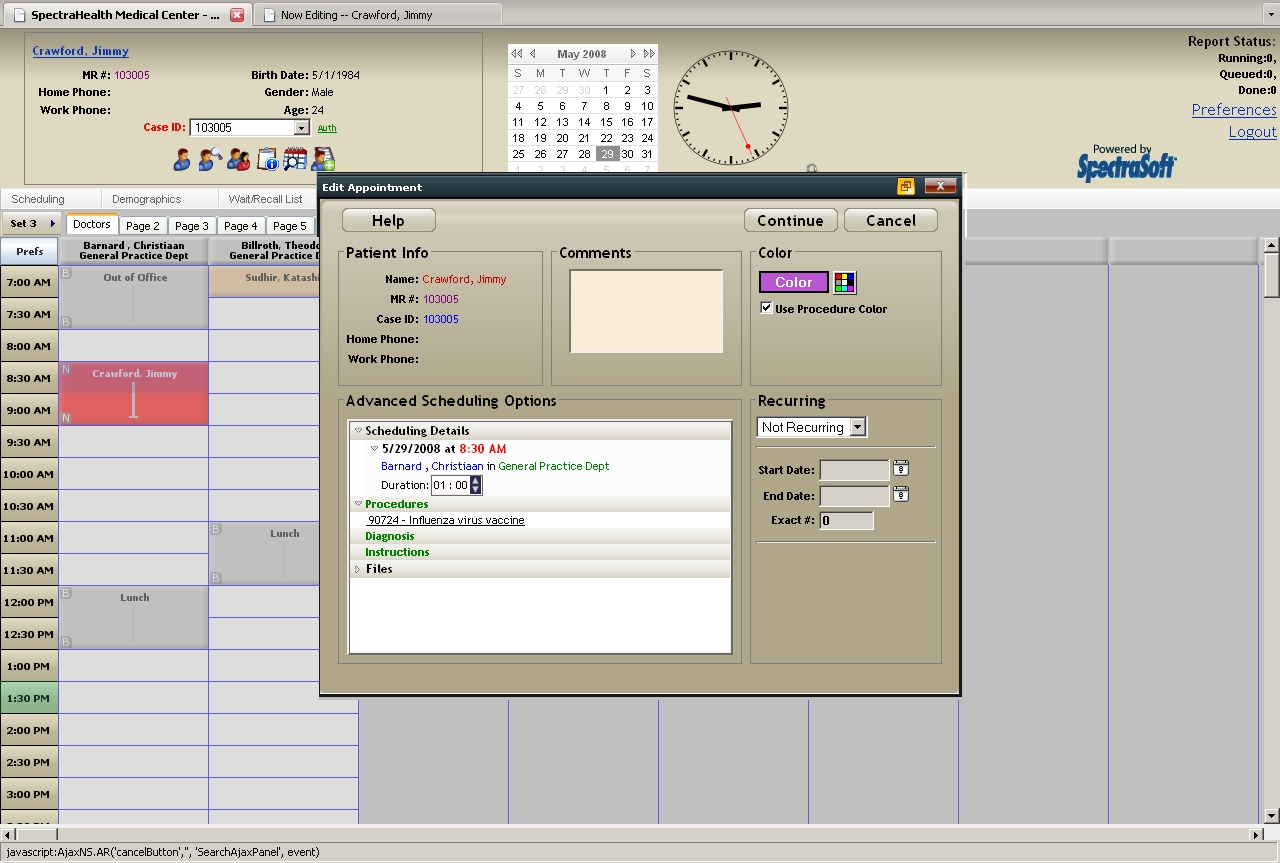Open the color palette icon beside Color
This screenshot has height=863, width=1280.
[843, 282]
